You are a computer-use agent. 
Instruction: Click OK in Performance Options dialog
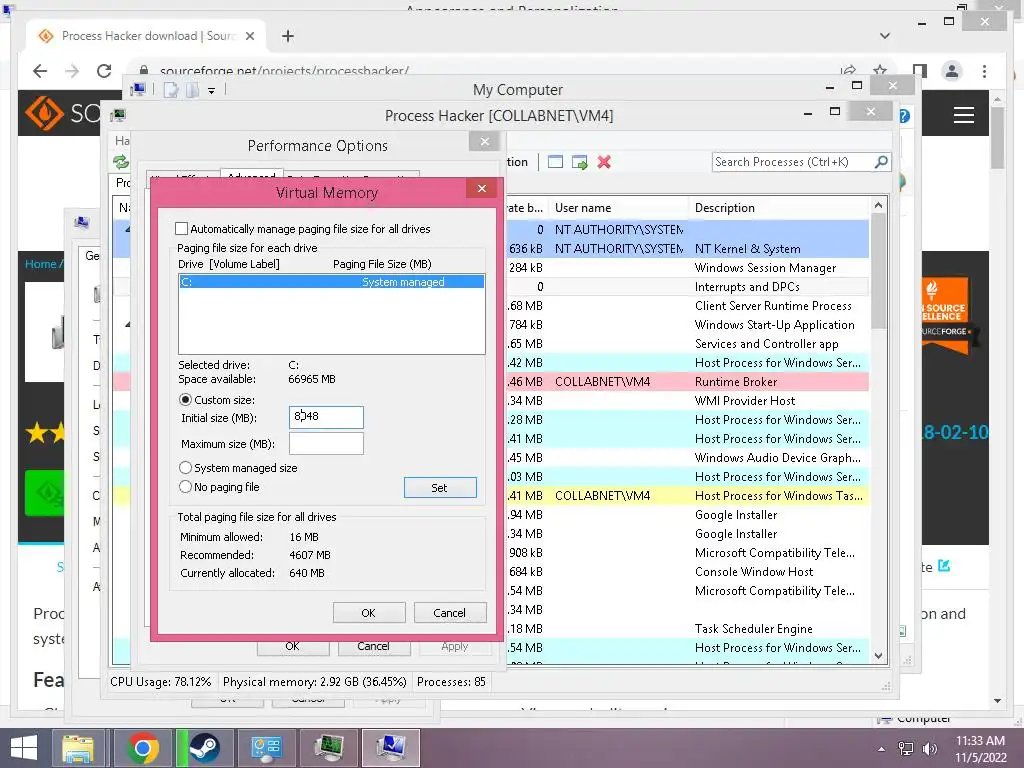coord(293,647)
